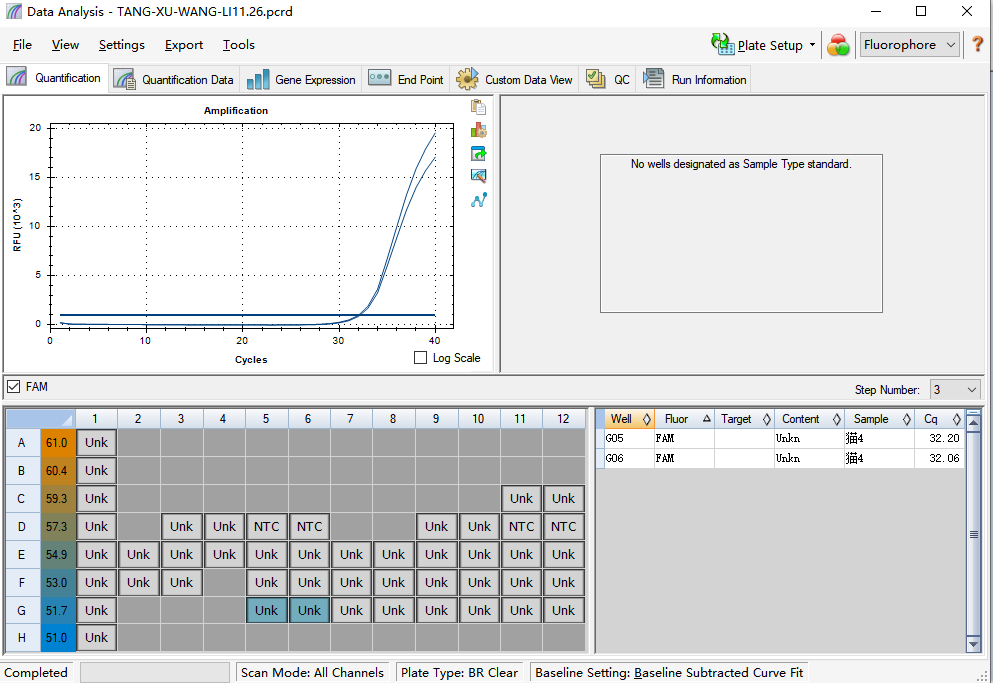Click the 61.0 temperature gradient cell
This screenshot has width=993, height=683.
pos(57,442)
